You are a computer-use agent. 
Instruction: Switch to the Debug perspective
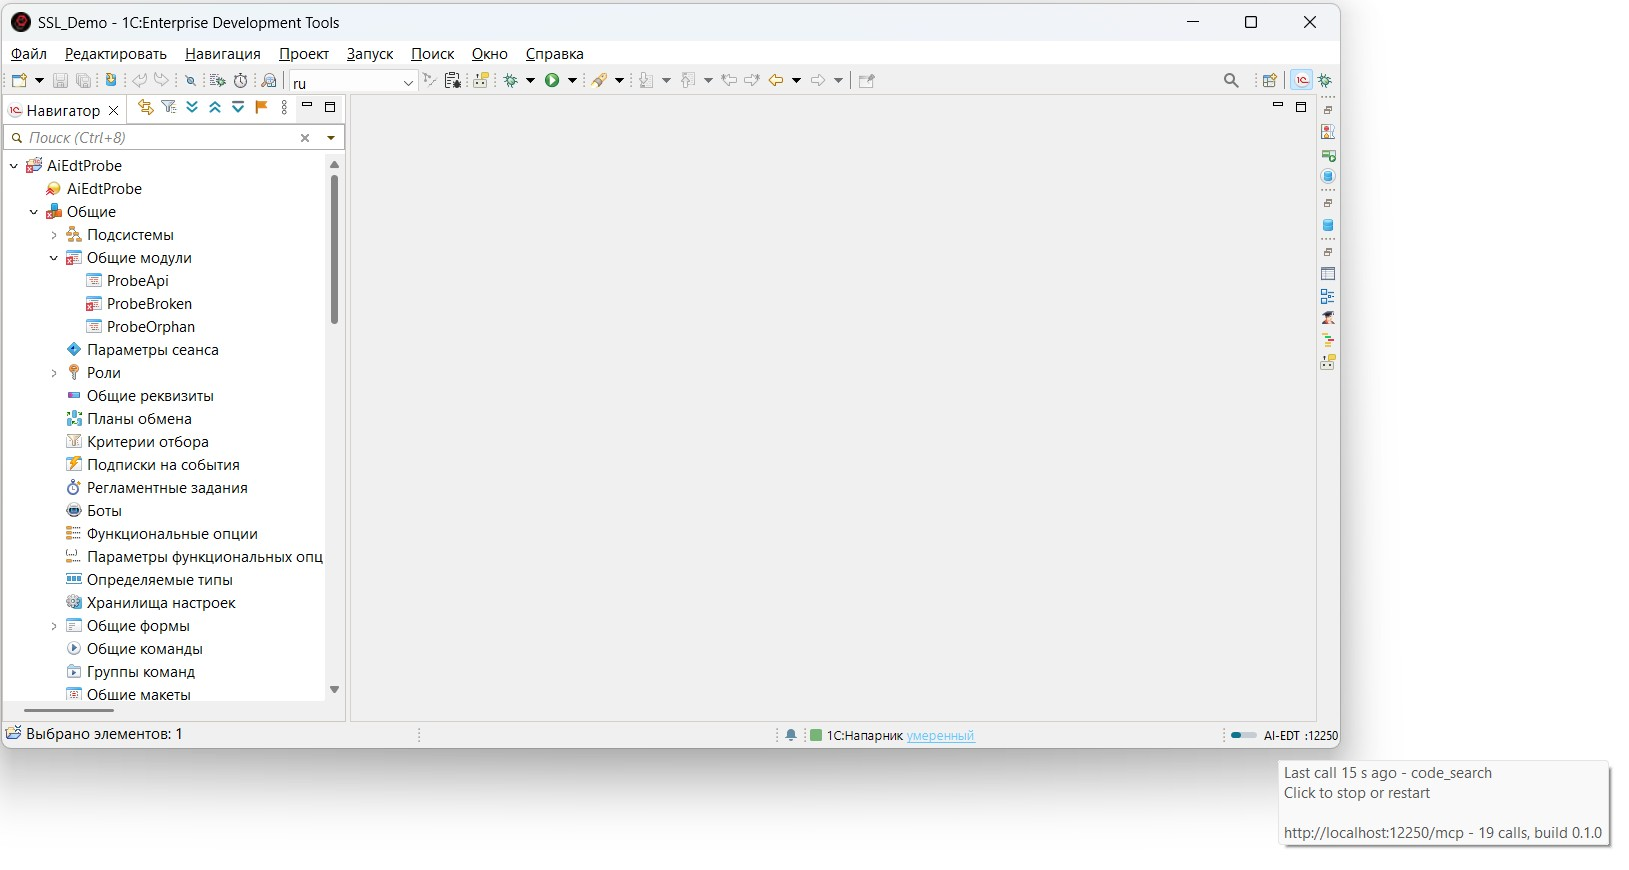pos(1325,81)
